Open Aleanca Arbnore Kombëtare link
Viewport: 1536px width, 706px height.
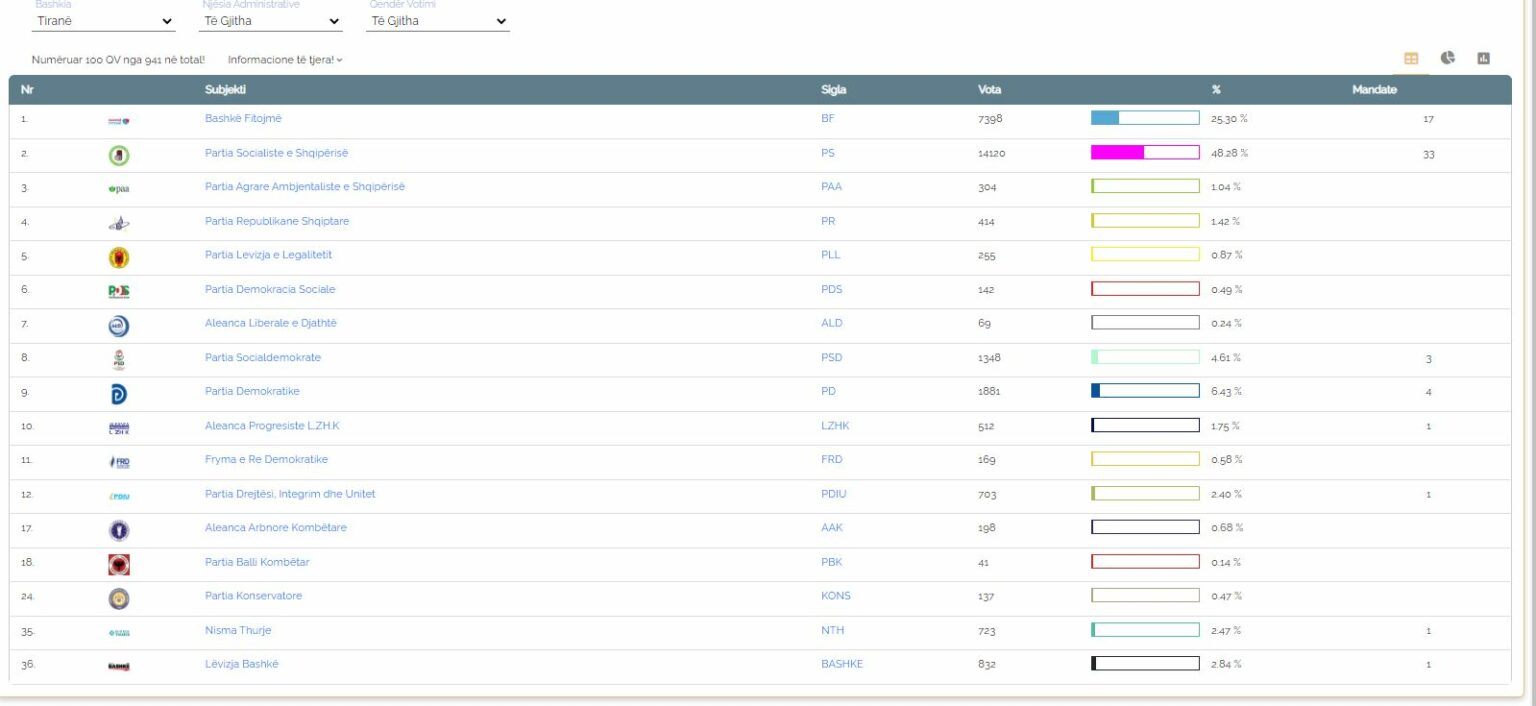pyautogui.click(x=276, y=528)
